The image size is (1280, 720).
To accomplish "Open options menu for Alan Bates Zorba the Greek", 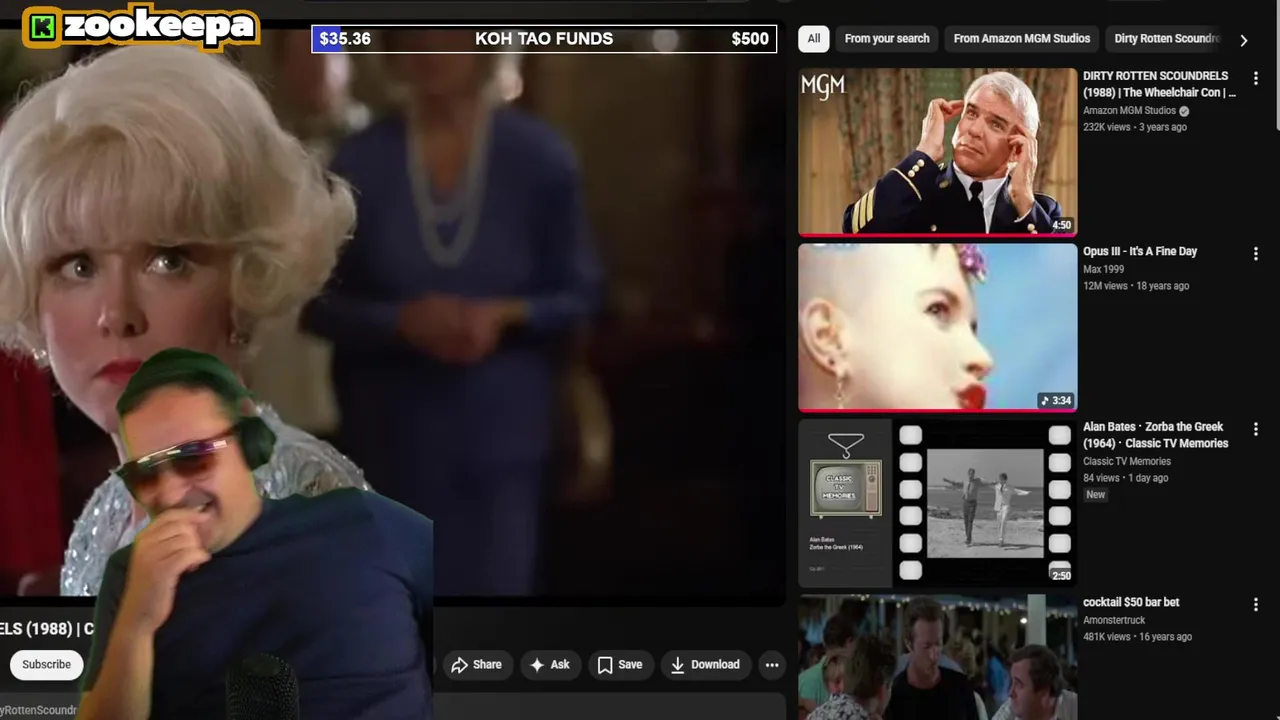I will click(x=1256, y=430).
